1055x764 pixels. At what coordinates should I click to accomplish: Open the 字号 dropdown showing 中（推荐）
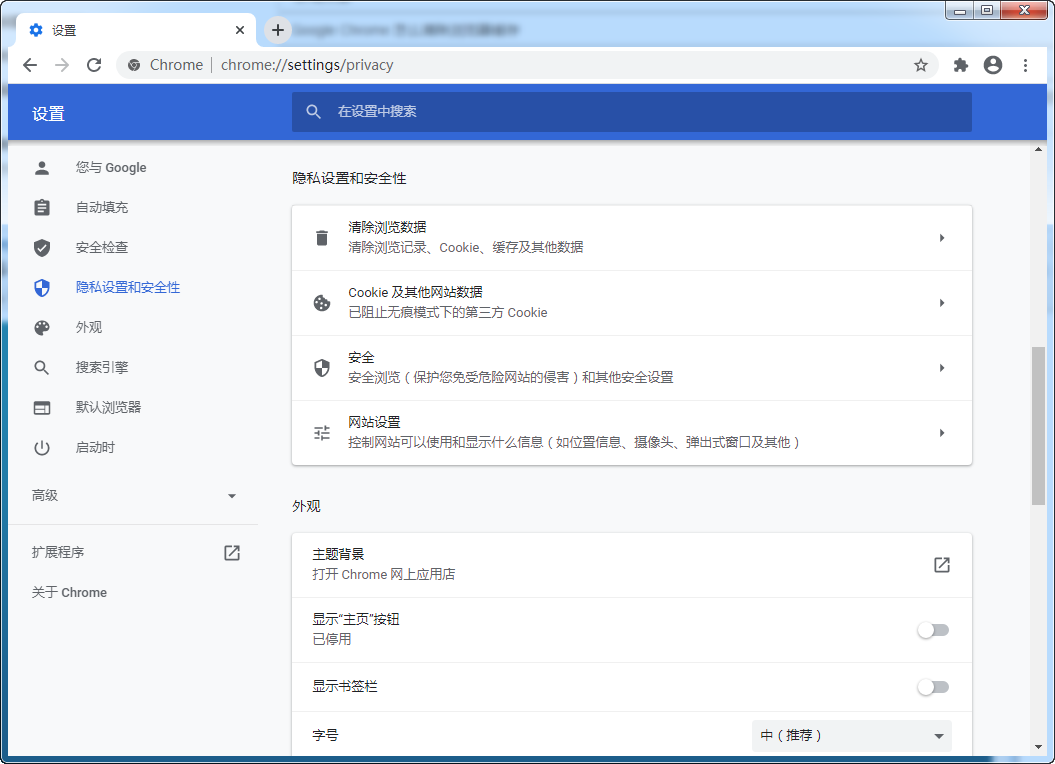click(x=850, y=735)
